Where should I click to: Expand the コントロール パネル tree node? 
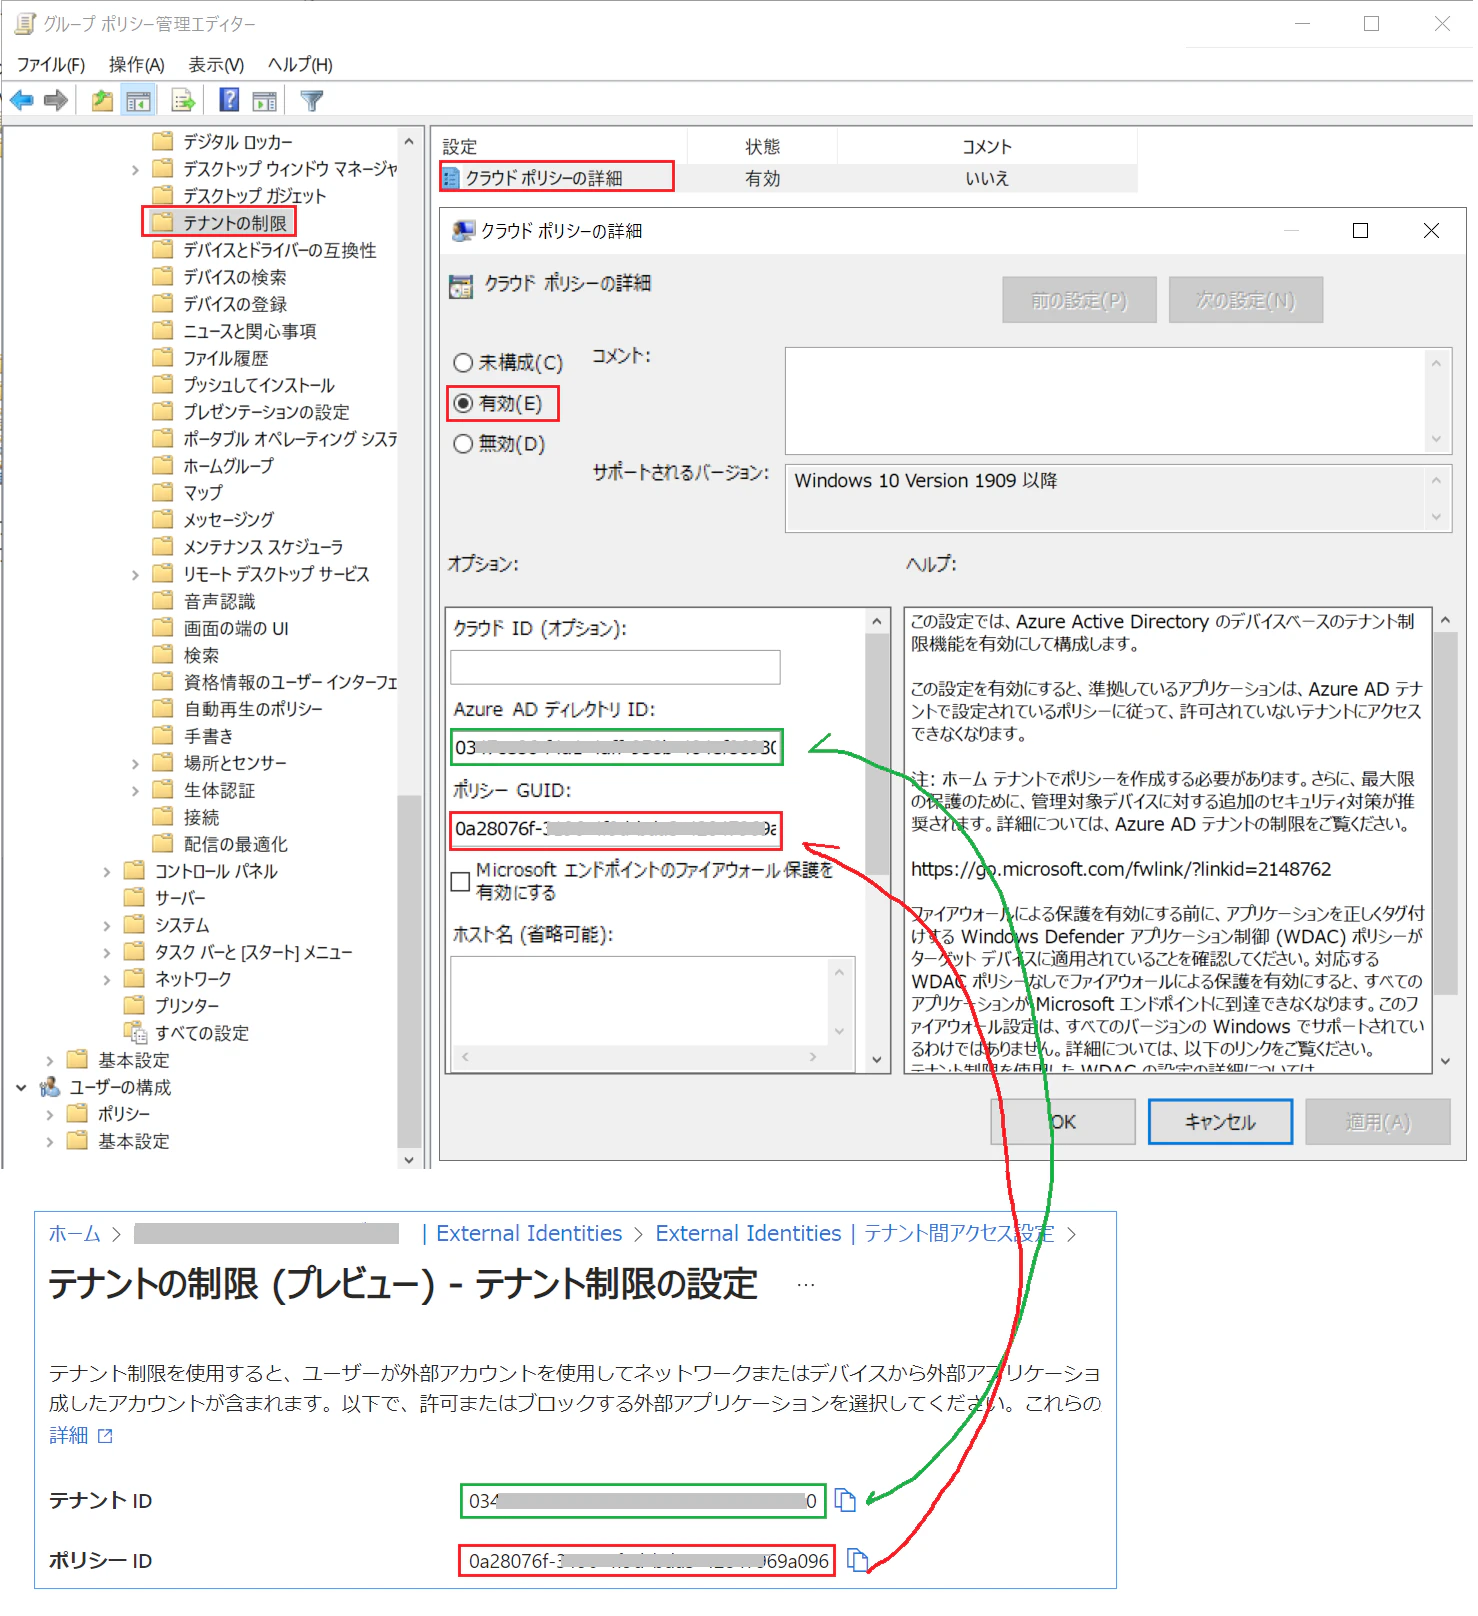tap(106, 871)
